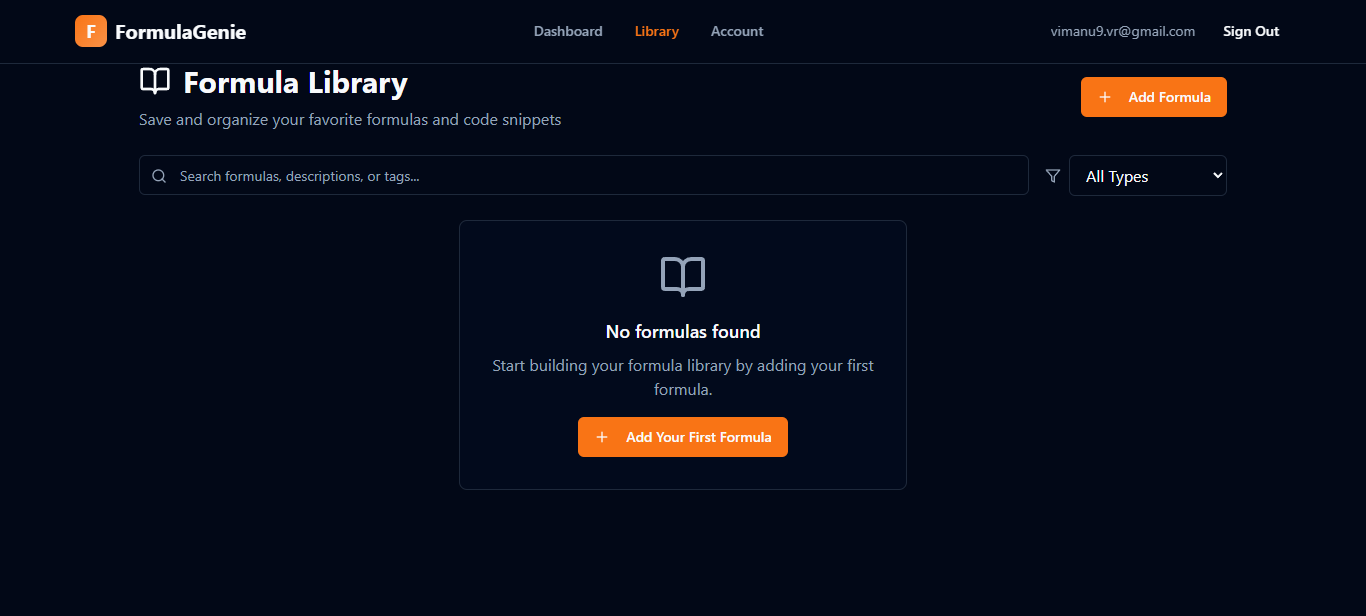Click the No formulas found empty state card
This screenshot has height=616, width=1366.
click(682, 355)
